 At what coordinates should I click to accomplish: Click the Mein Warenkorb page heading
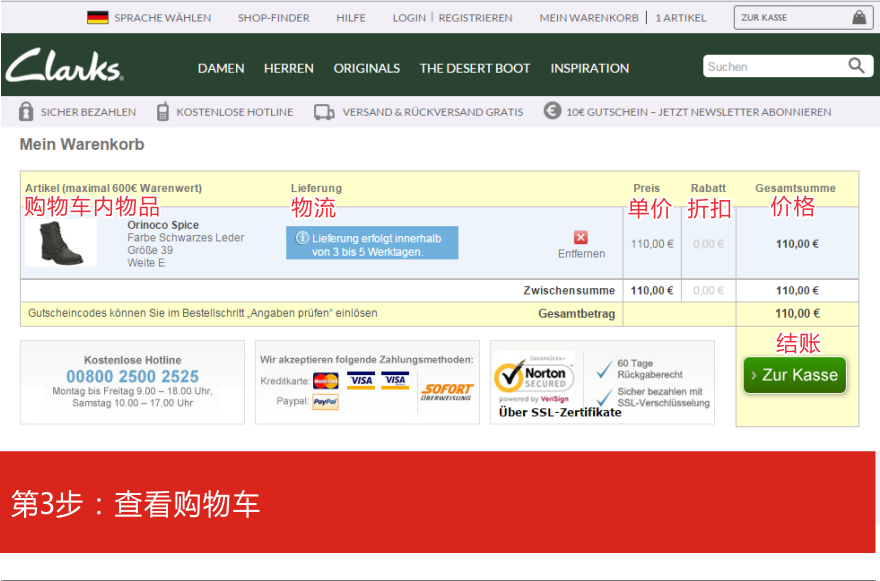point(82,145)
